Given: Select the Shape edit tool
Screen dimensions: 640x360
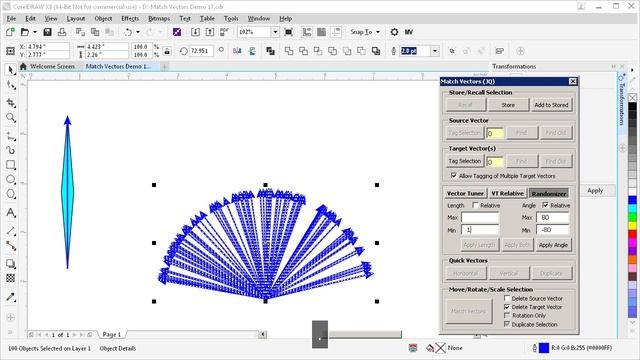Looking at the screenshot, I should (11, 86).
